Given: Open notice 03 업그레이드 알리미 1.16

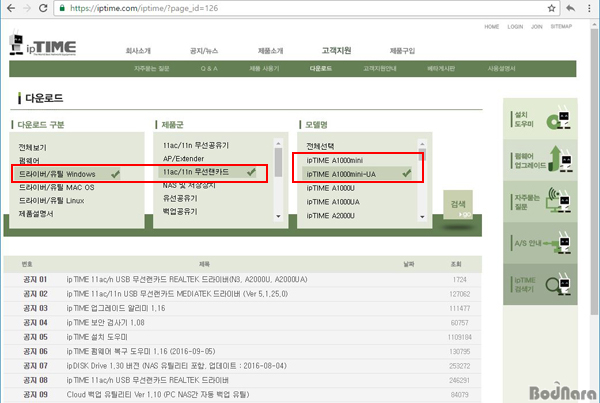Looking at the screenshot, I should pos(116,308).
